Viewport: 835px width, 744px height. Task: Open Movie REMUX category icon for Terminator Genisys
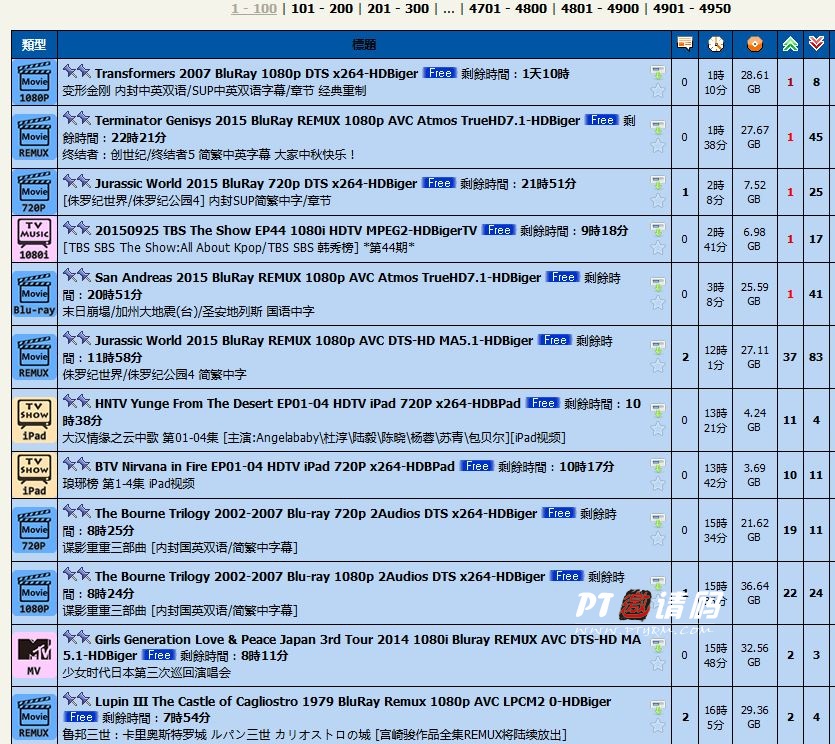34,137
